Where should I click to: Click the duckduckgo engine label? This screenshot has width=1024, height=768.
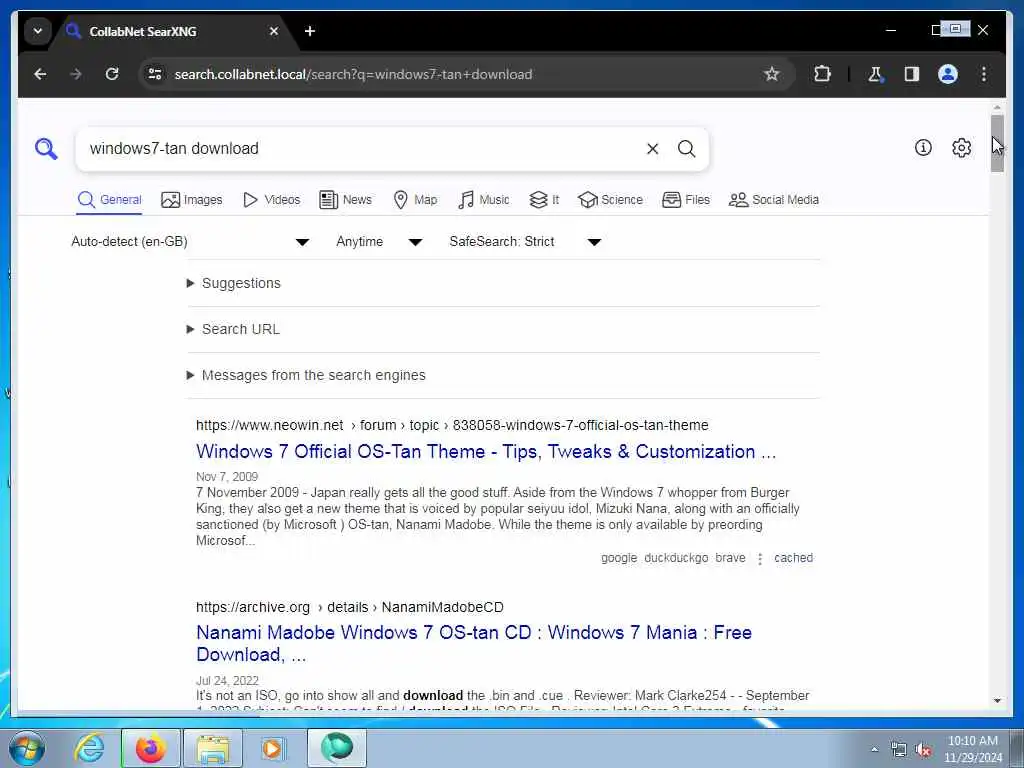tap(676, 558)
